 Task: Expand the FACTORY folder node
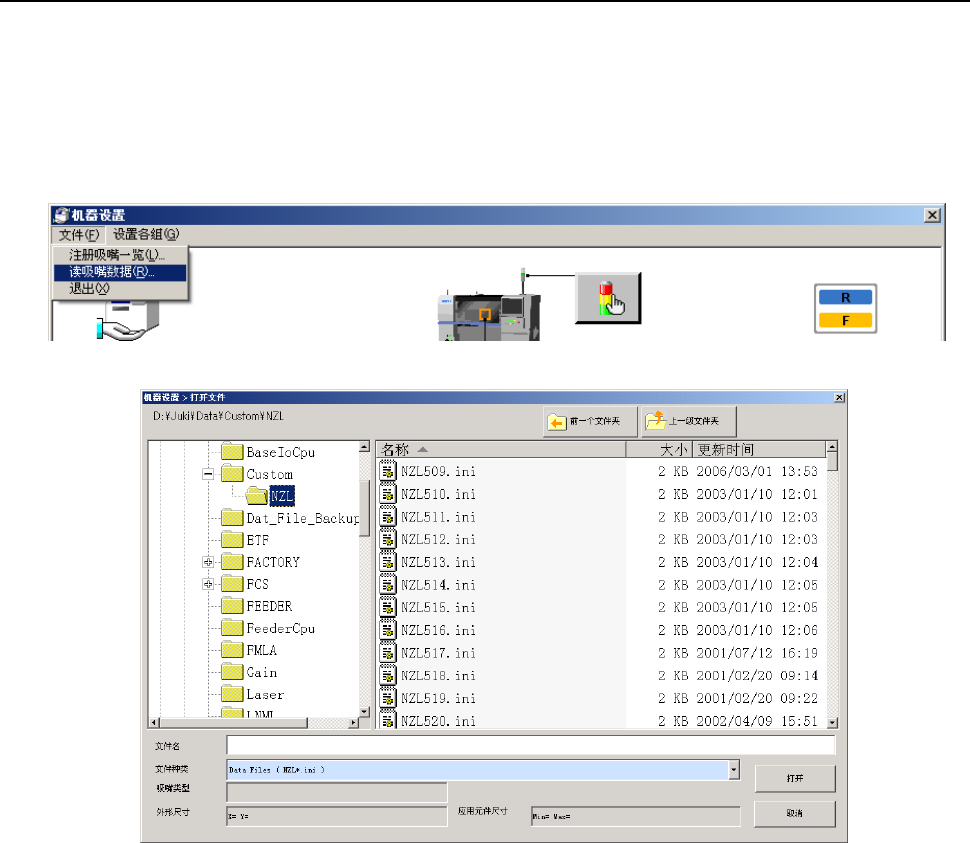[208, 562]
